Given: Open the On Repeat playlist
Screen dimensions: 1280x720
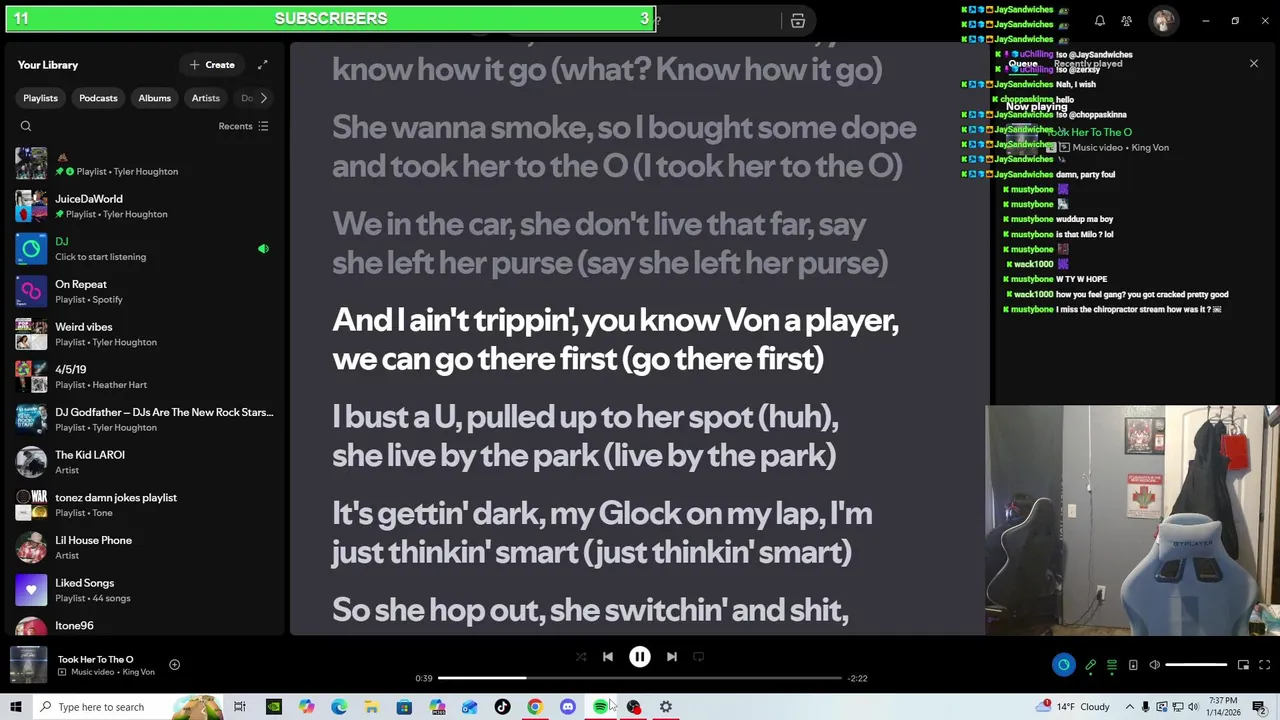Looking at the screenshot, I should 146,291.
